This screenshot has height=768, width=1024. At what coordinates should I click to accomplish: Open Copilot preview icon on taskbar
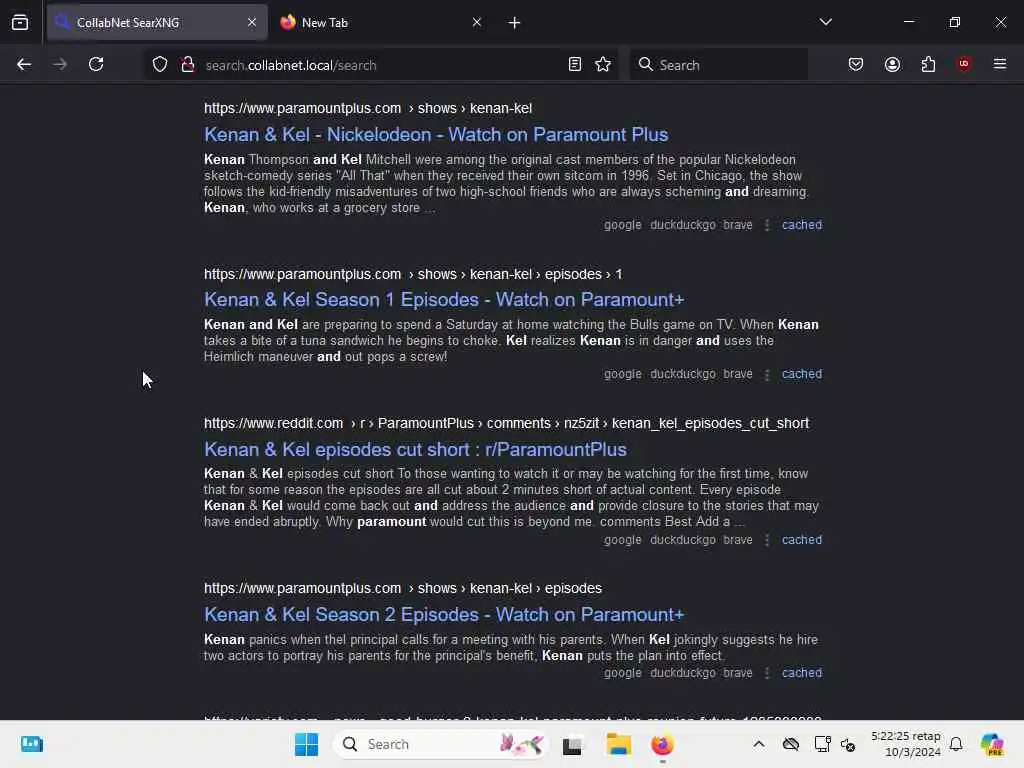pos(993,744)
